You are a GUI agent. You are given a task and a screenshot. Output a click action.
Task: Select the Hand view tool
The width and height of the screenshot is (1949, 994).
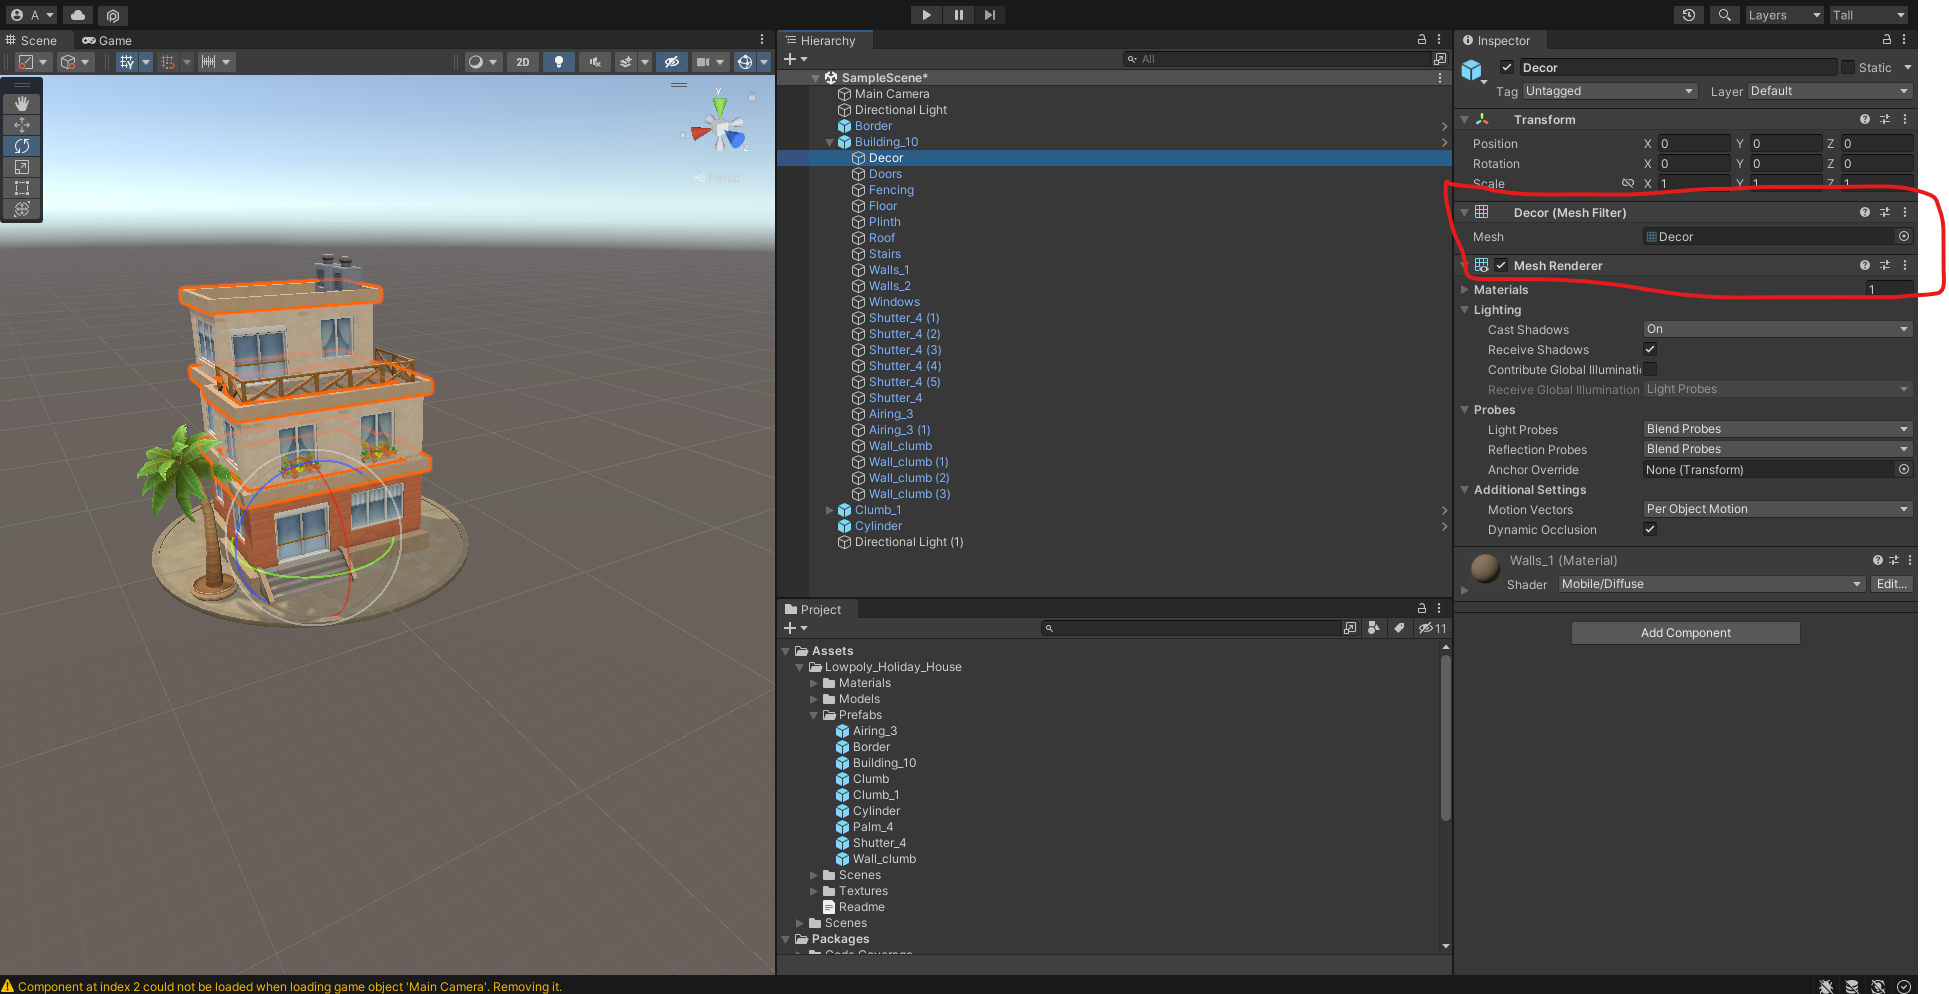[22, 104]
